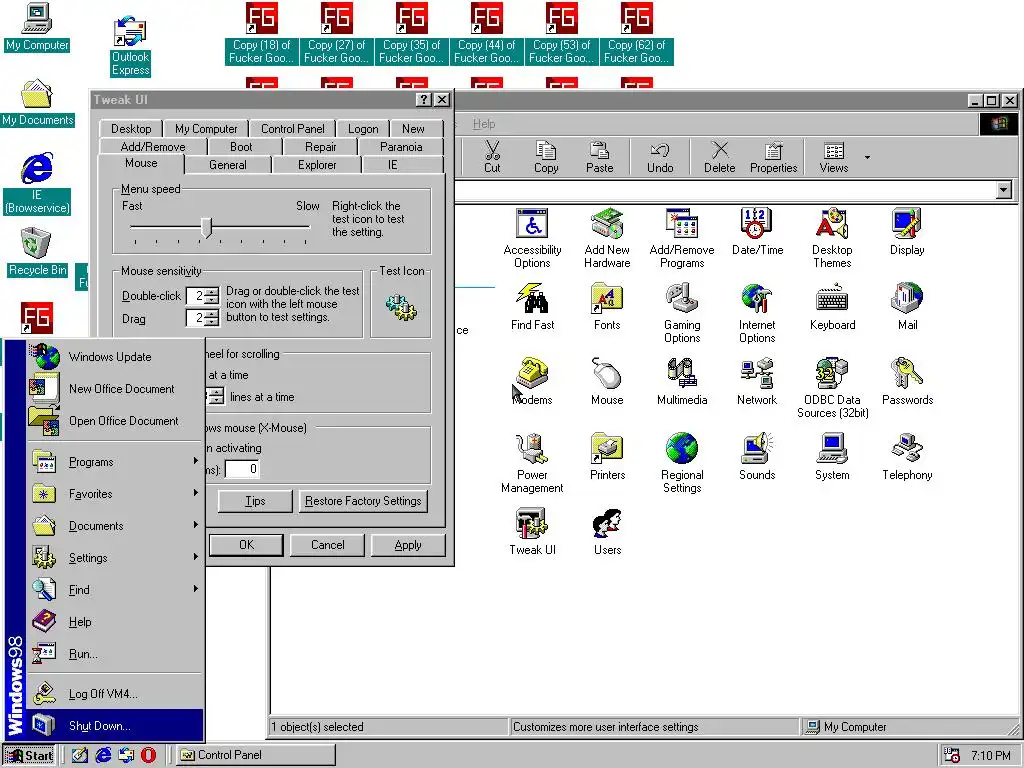Image resolution: width=1024 pixels, height=768 pixels.
Task: Expand the Find submenu
Action: (115, 590)
